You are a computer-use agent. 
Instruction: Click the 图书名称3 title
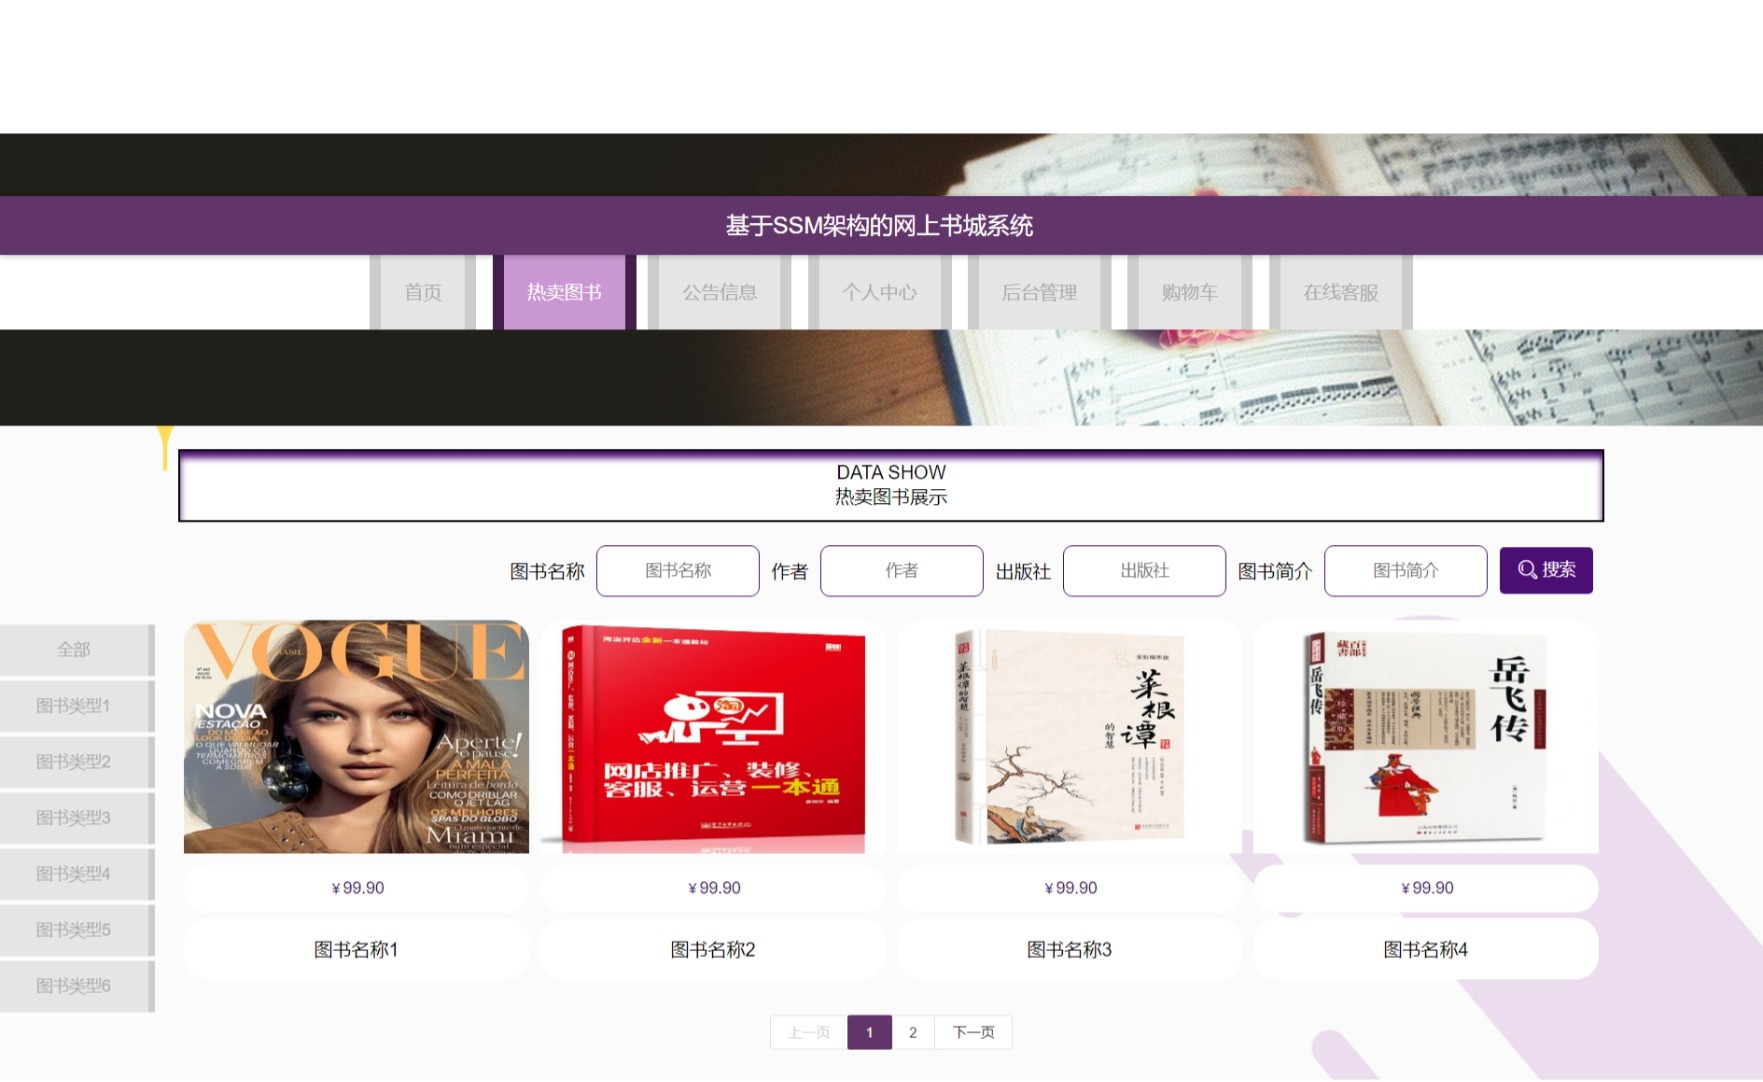pyautogui.click(x=1069, y=950)
